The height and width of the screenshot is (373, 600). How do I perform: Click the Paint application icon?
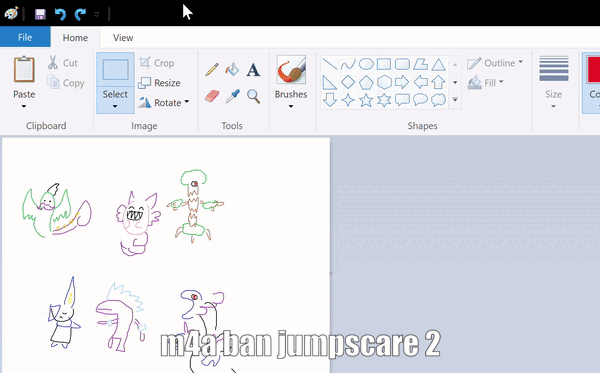[11, 13]
